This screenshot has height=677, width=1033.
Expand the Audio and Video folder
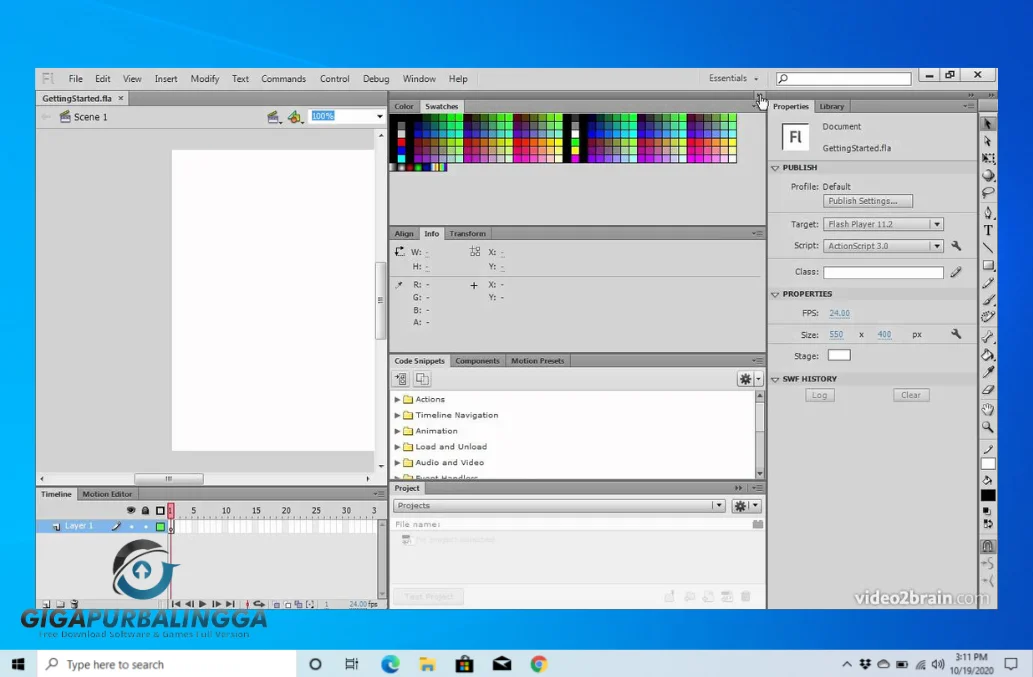tap(397, 462)
